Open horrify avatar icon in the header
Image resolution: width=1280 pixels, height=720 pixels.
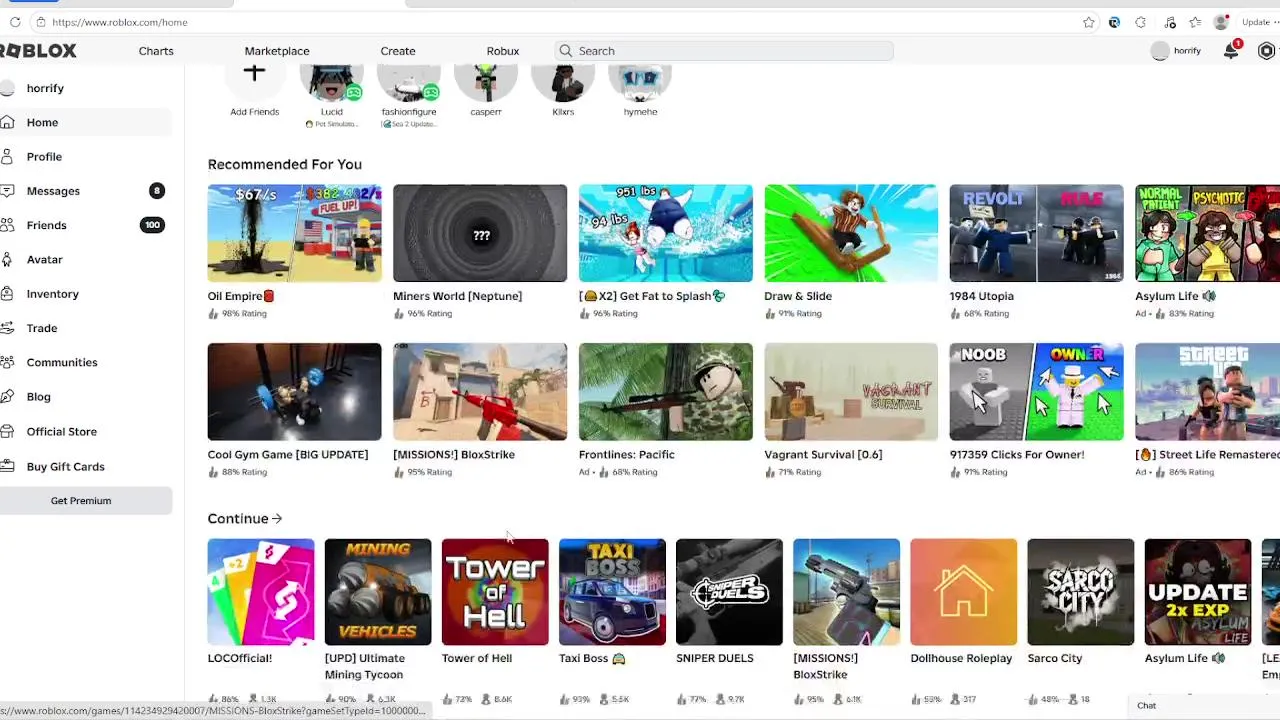pos(1160,51)
